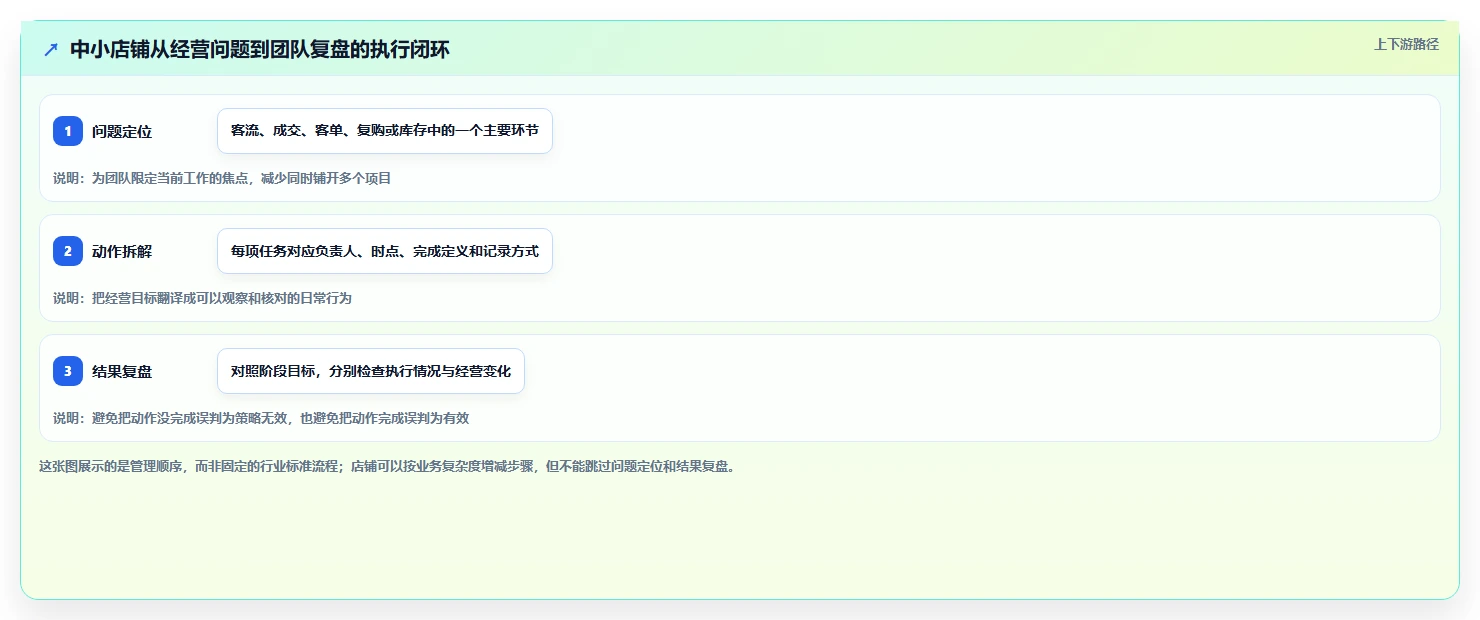The height and width of the screenshot is (620, 1480).
Task: Select the 结果复盘 step label
Action: (x=122, y=371)
